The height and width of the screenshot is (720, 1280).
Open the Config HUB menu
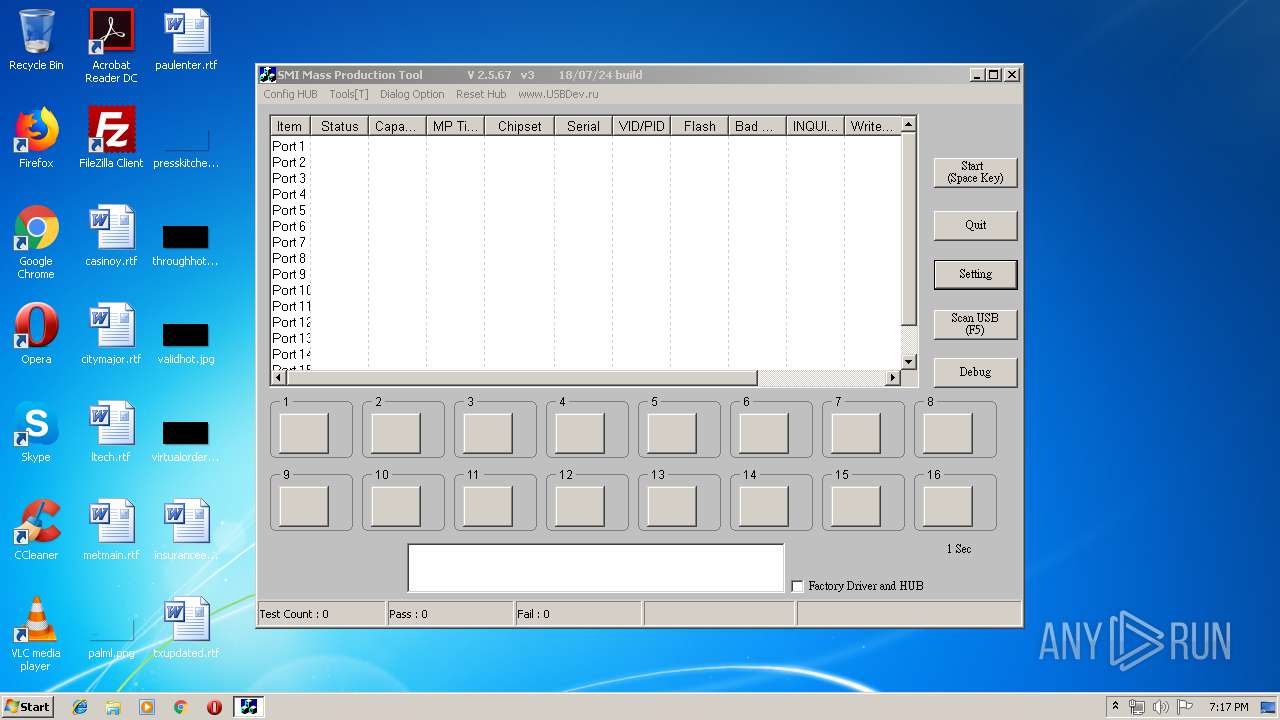click(290, 94)
